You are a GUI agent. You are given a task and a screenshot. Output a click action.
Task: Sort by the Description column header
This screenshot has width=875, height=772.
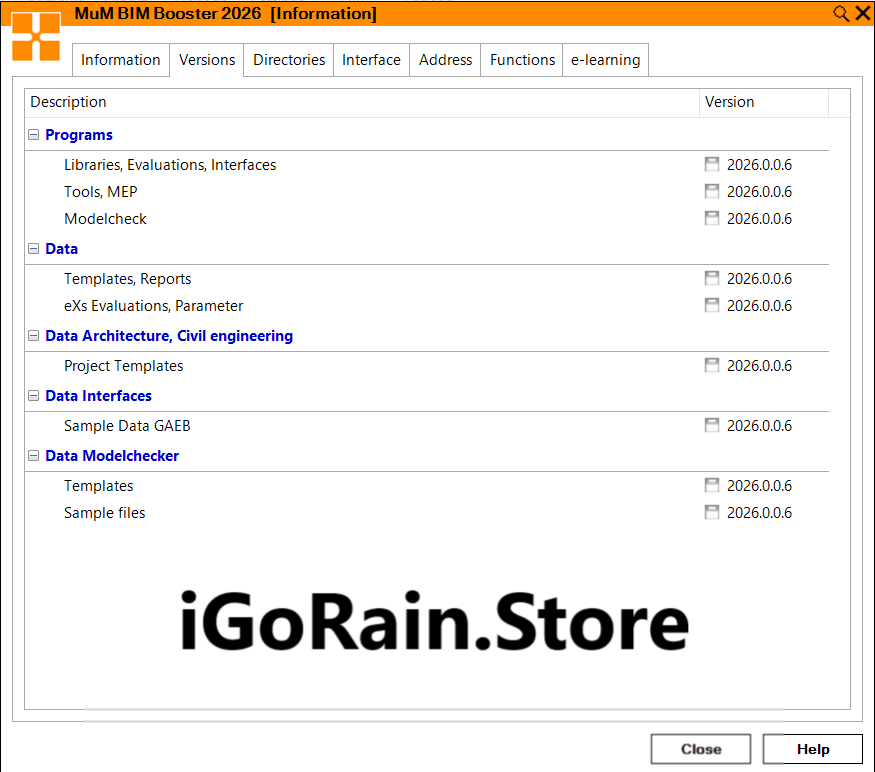click(x=361, y=102)
